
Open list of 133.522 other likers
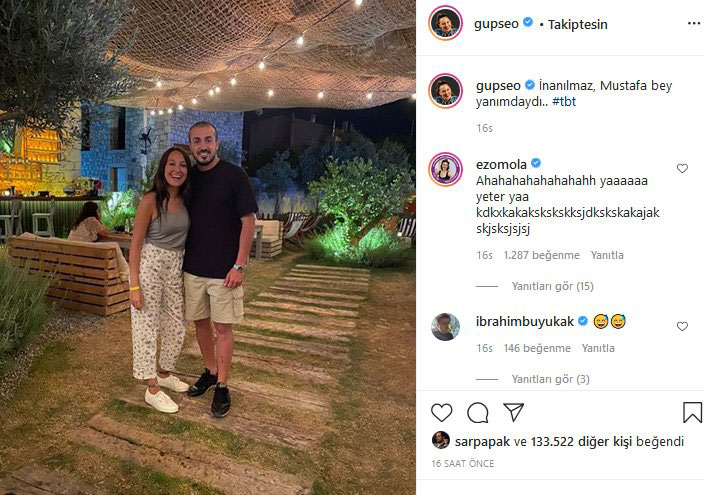597,441
